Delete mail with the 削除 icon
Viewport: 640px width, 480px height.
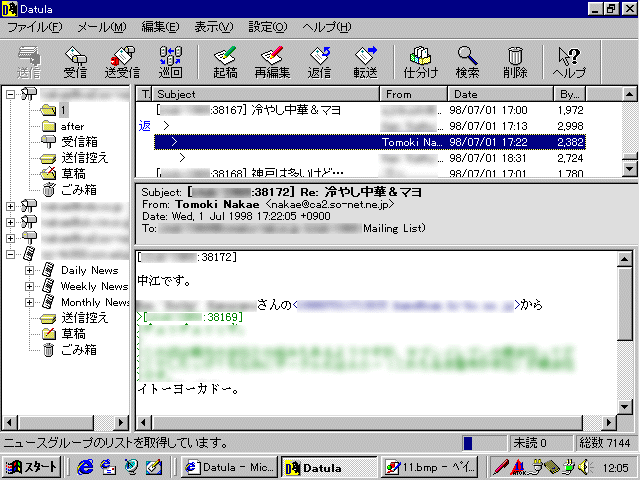click(515, 62)
